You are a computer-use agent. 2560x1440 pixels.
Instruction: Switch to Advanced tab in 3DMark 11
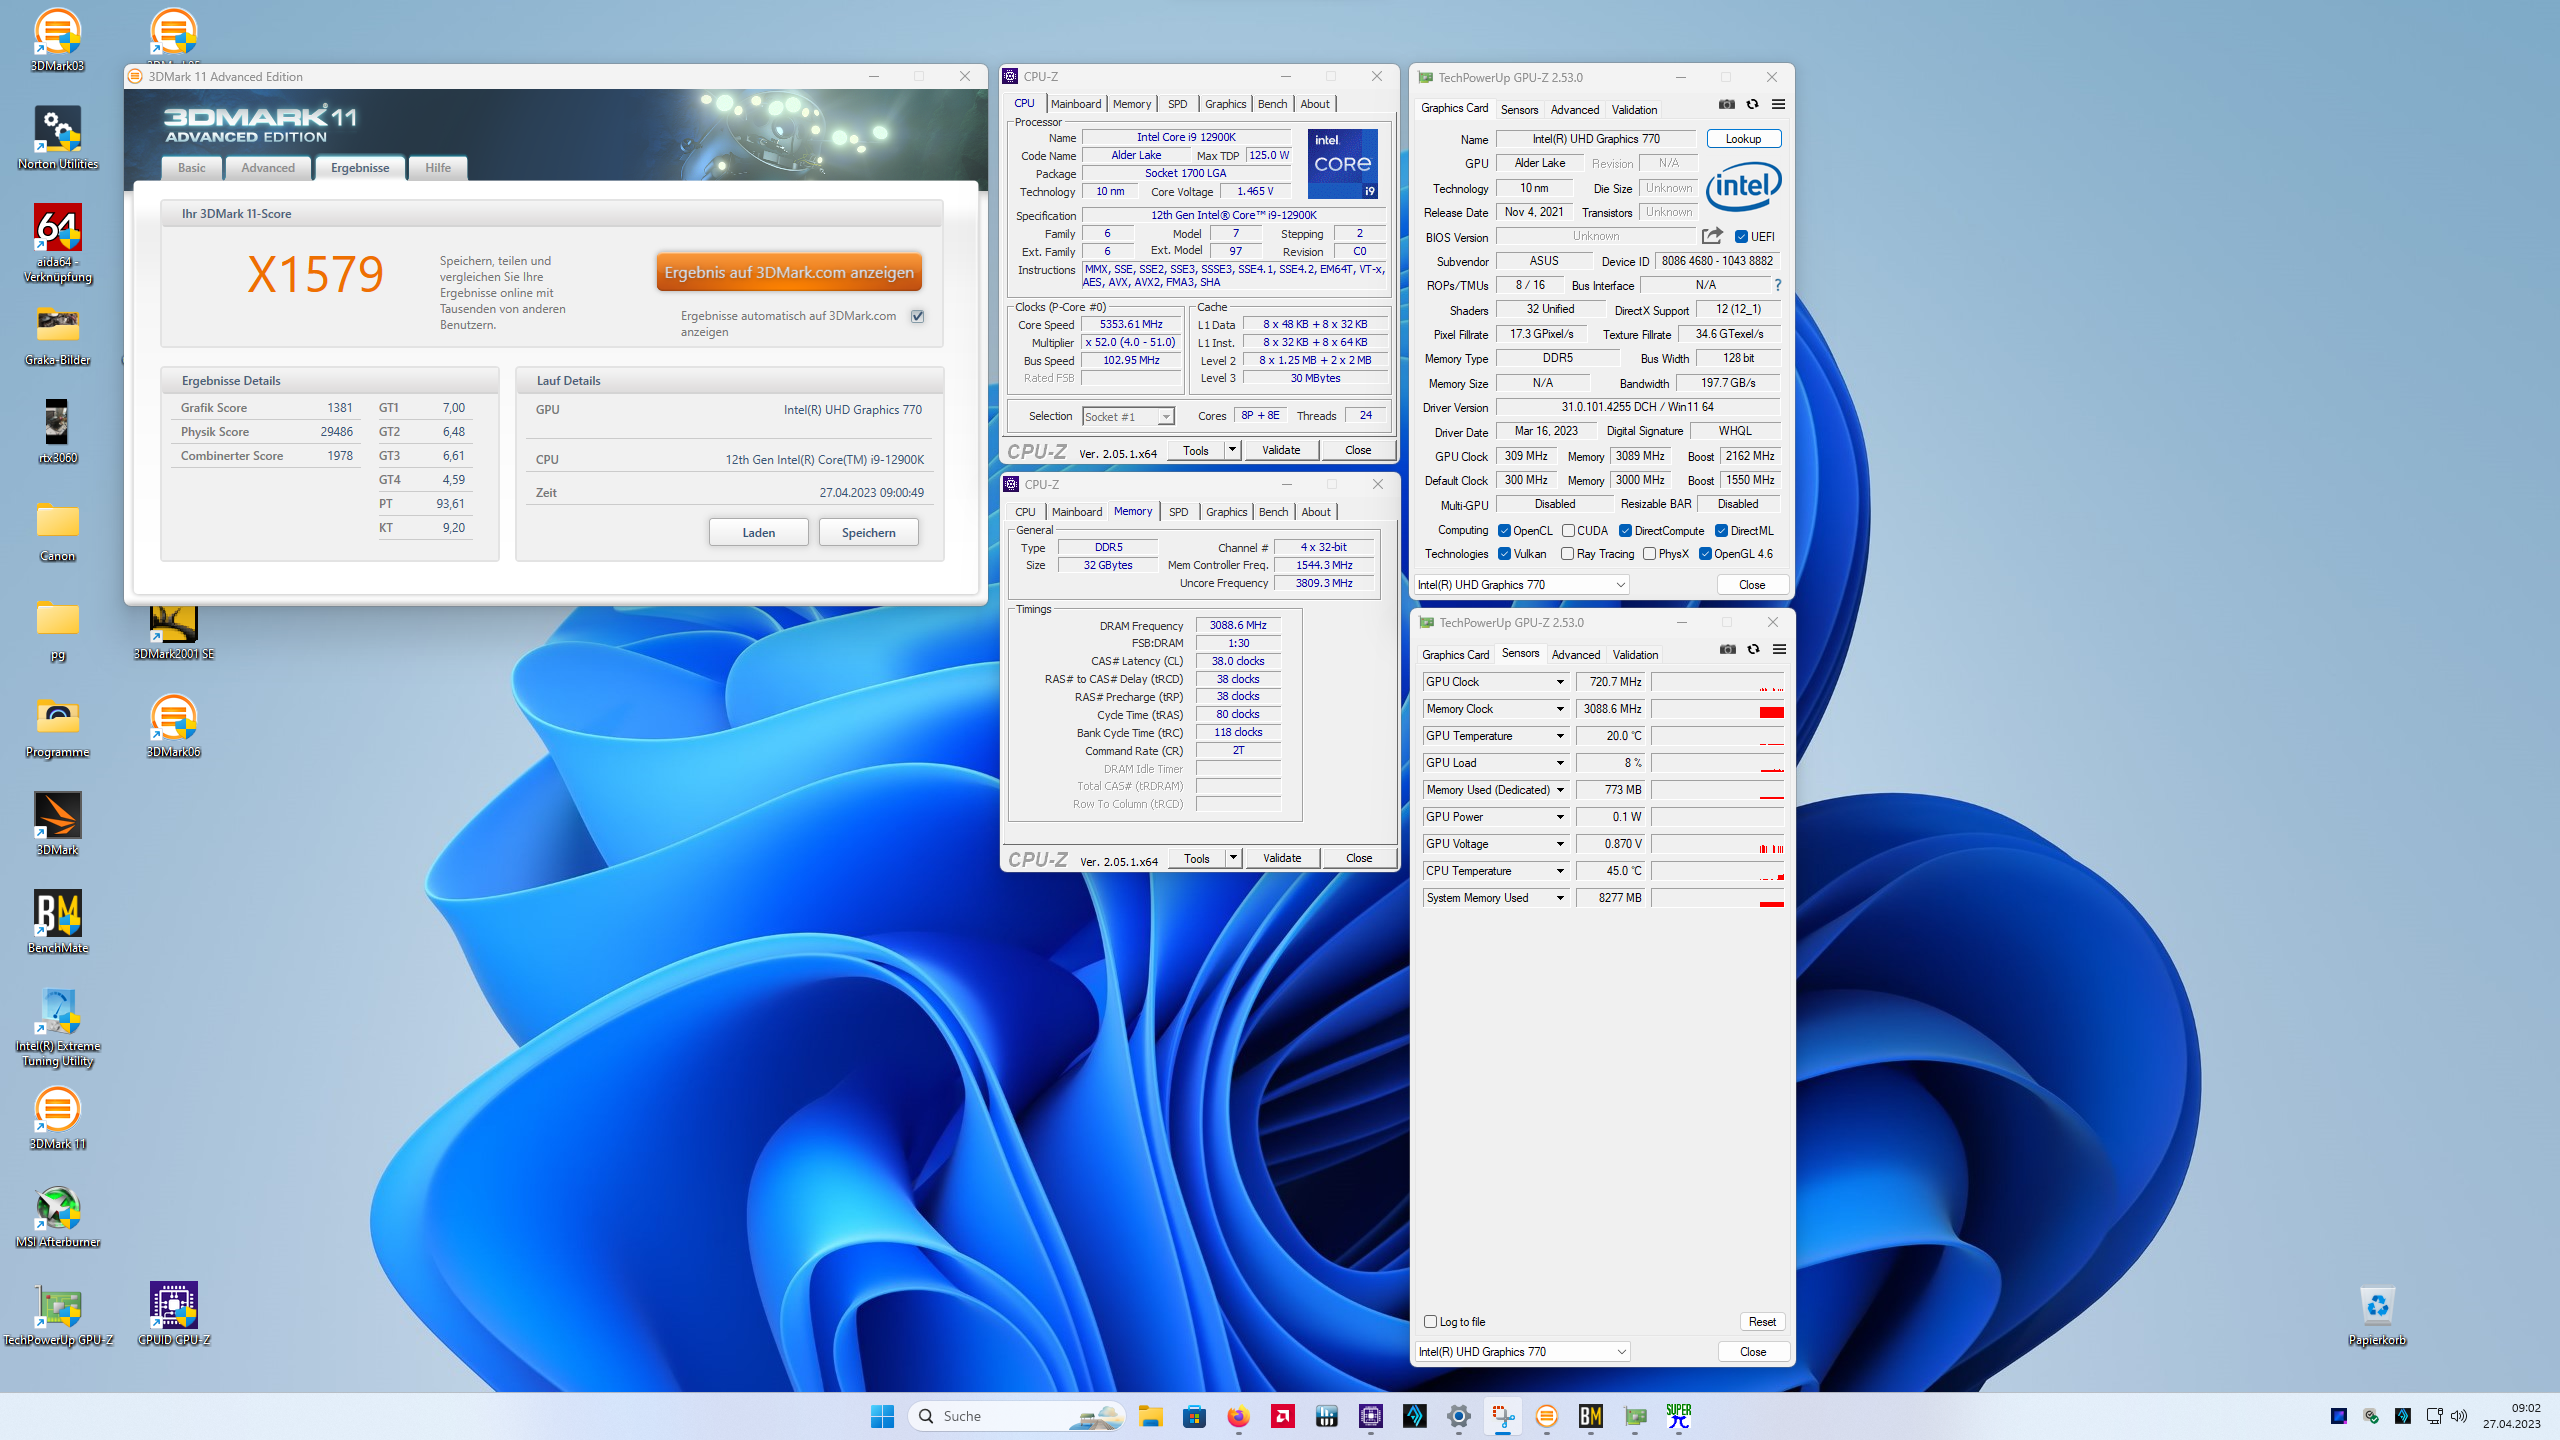click(268, 168)
